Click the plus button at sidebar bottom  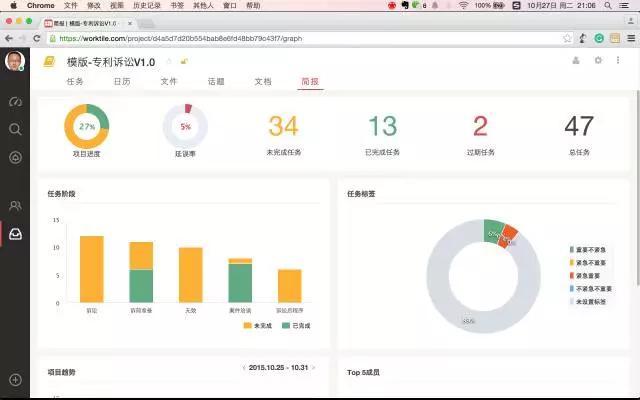pos(15,380)
